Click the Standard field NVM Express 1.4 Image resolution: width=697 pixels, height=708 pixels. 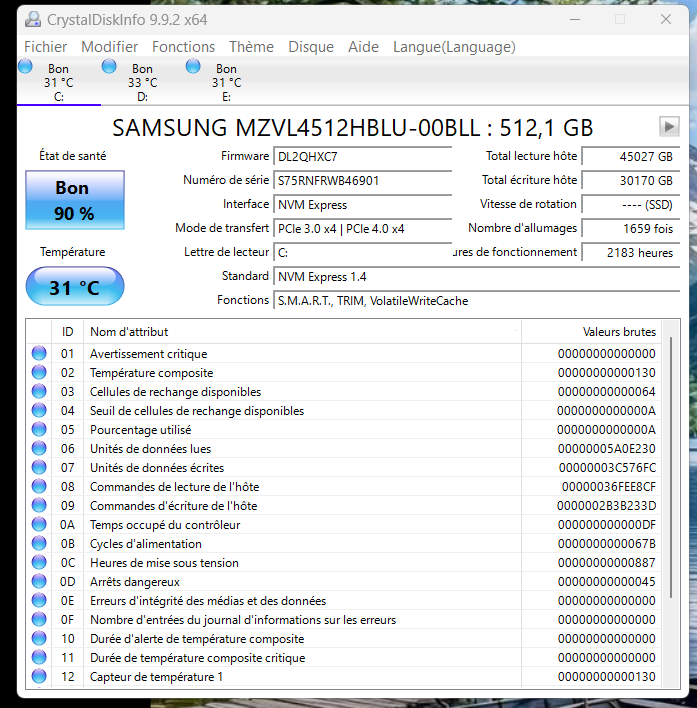[x=476, y=276]
